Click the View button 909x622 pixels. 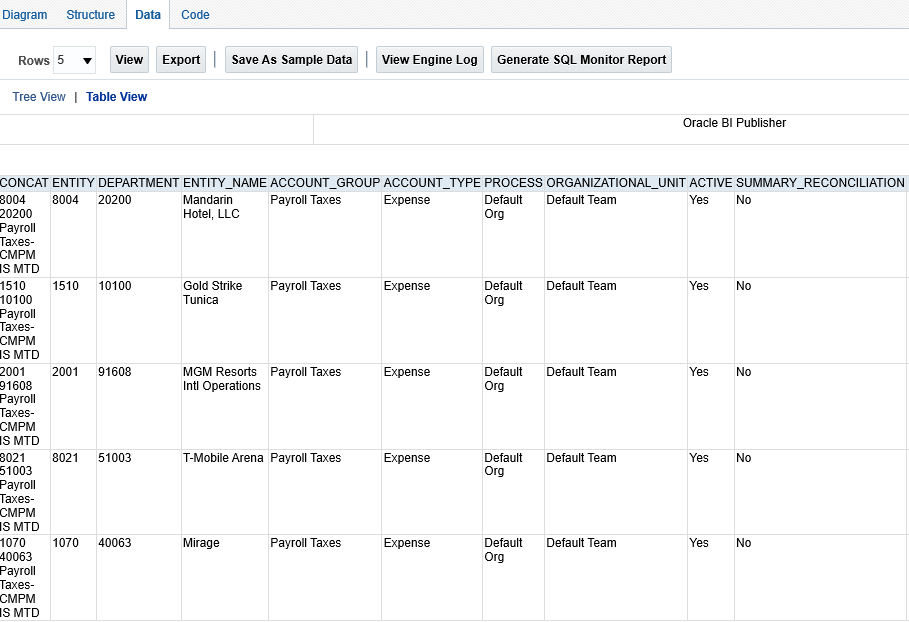[x=129, y=60]
